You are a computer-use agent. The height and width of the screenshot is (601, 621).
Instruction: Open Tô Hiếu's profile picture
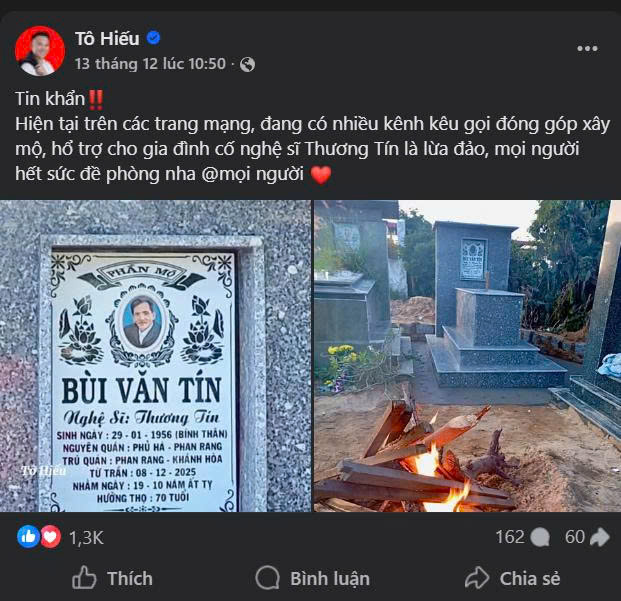coord(40,51)
